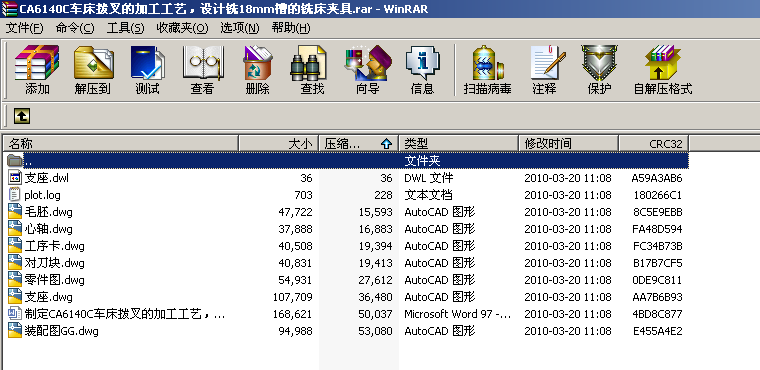Viewport: 760px width, 370px height.
Task: Click the 保护 (Protect) shield icon
Action: pos(599,63)
